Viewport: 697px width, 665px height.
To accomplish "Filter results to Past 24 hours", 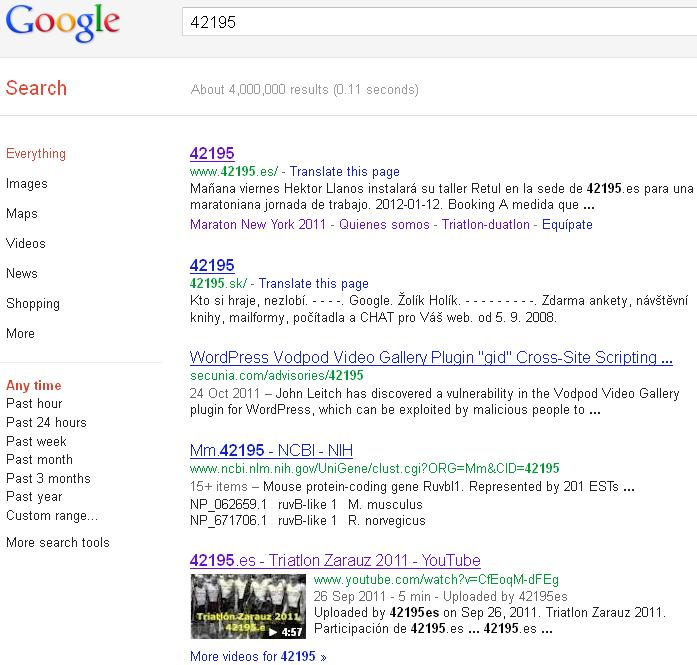I will point(46,423).
